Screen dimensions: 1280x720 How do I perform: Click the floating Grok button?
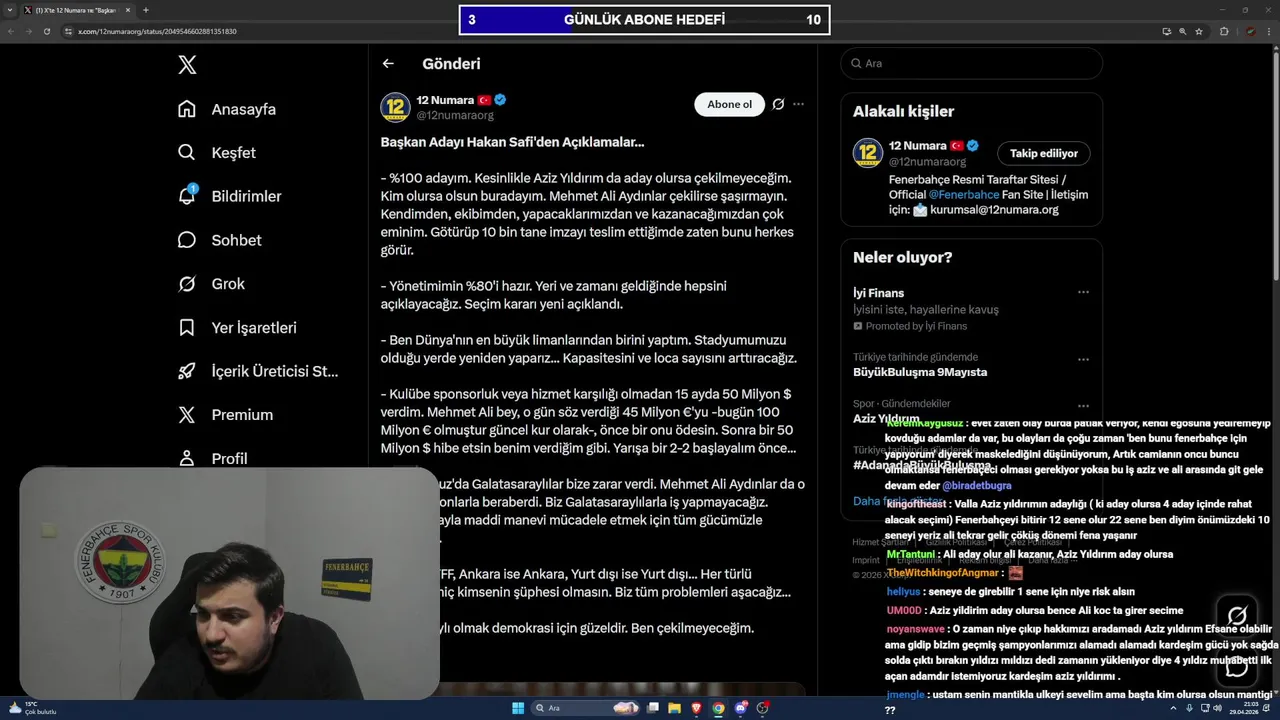1237,616
